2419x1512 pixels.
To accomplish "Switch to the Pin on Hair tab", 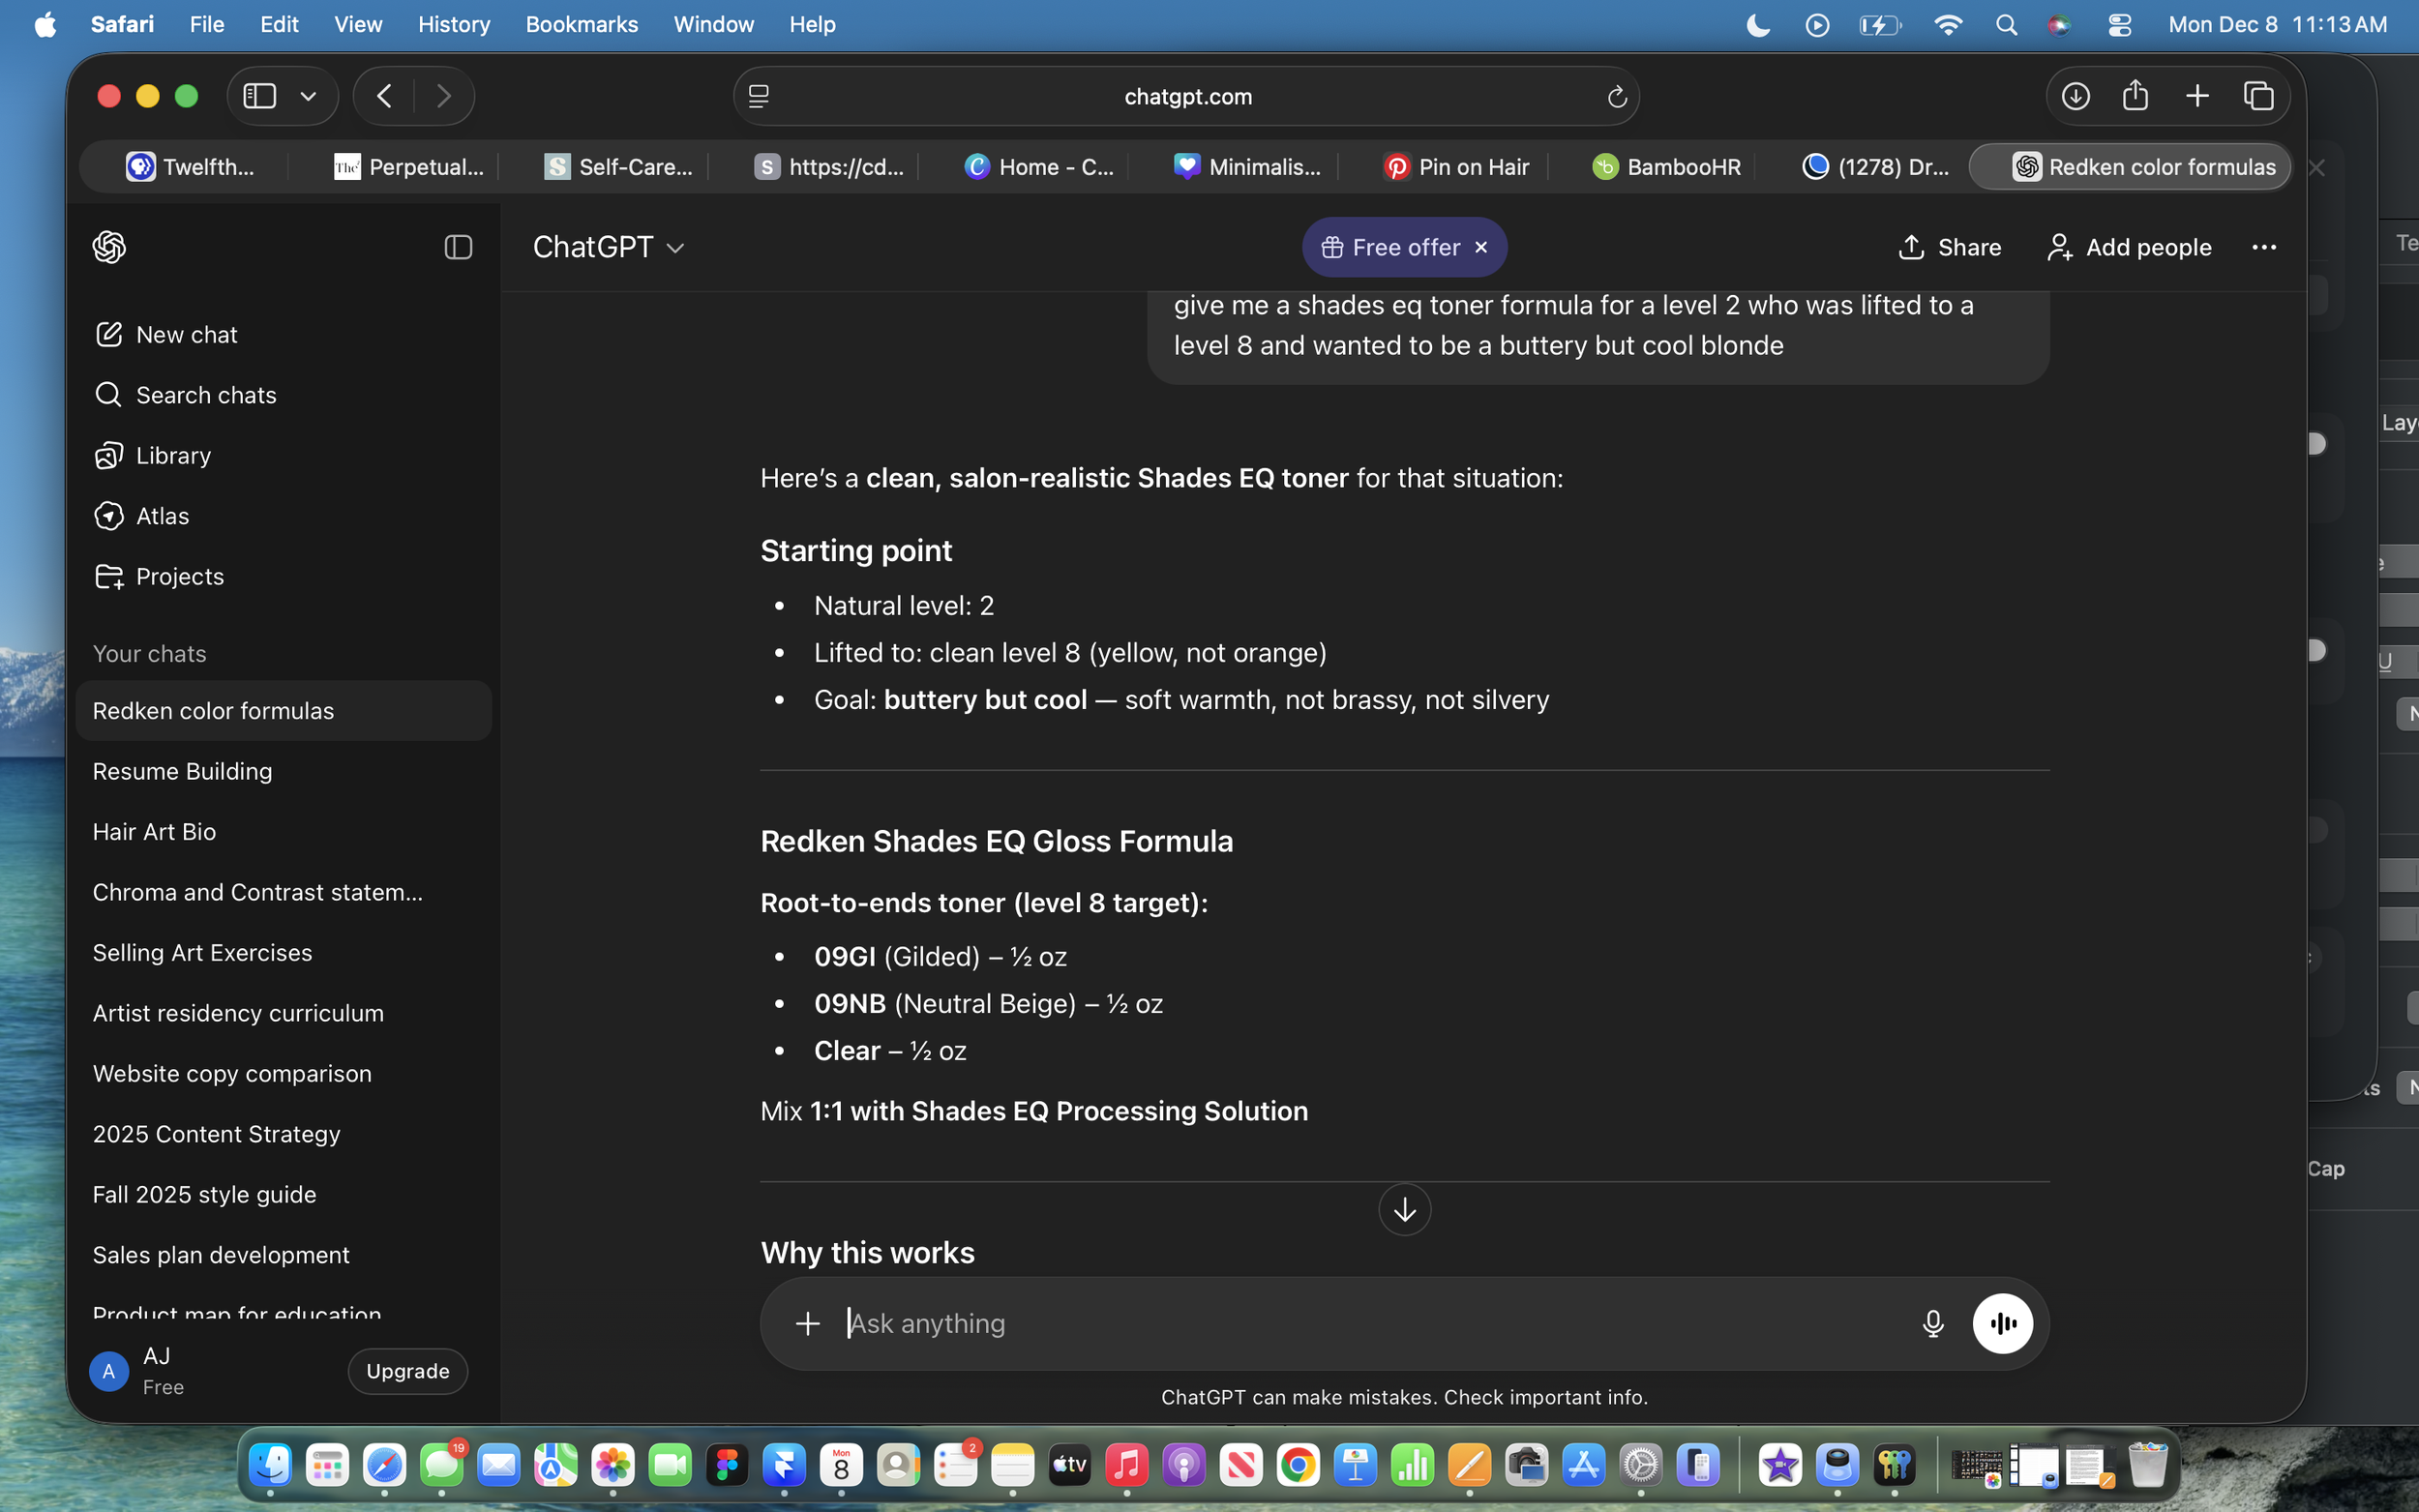I will click(x=1456, y=167).
